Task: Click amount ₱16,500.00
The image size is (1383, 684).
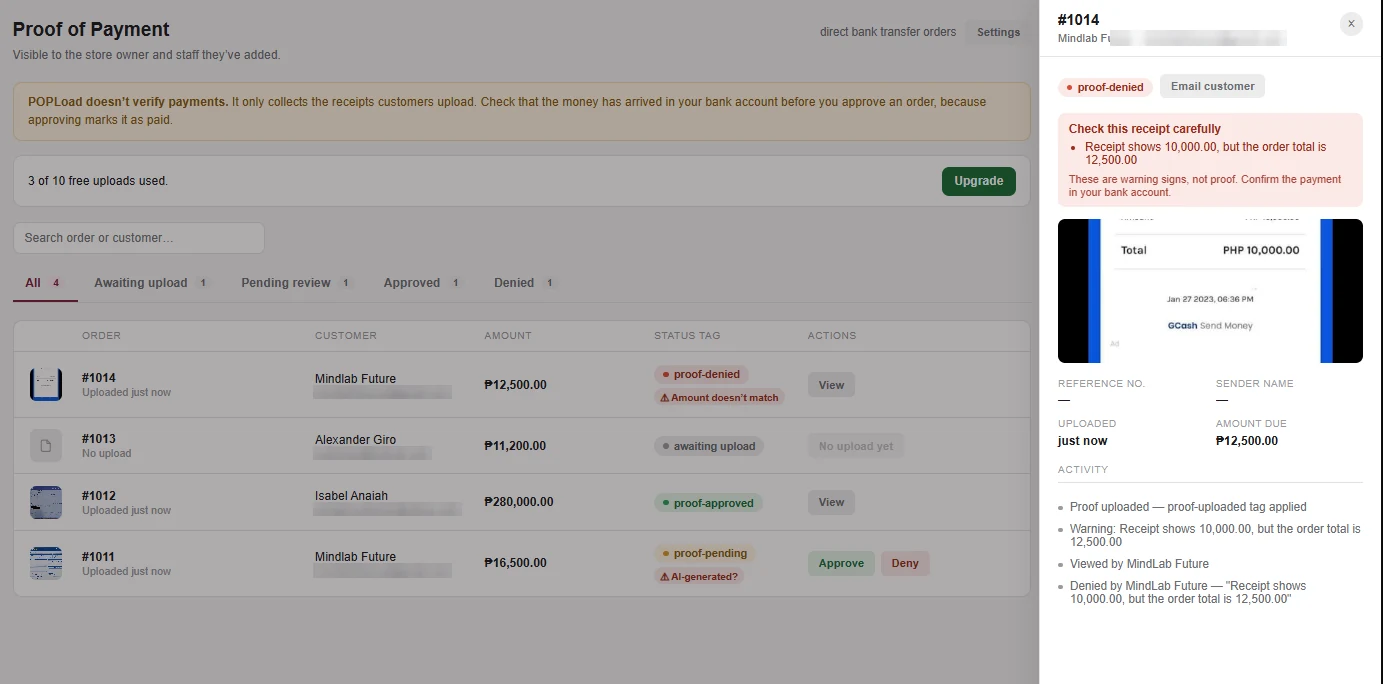Action: pos(515,563)
